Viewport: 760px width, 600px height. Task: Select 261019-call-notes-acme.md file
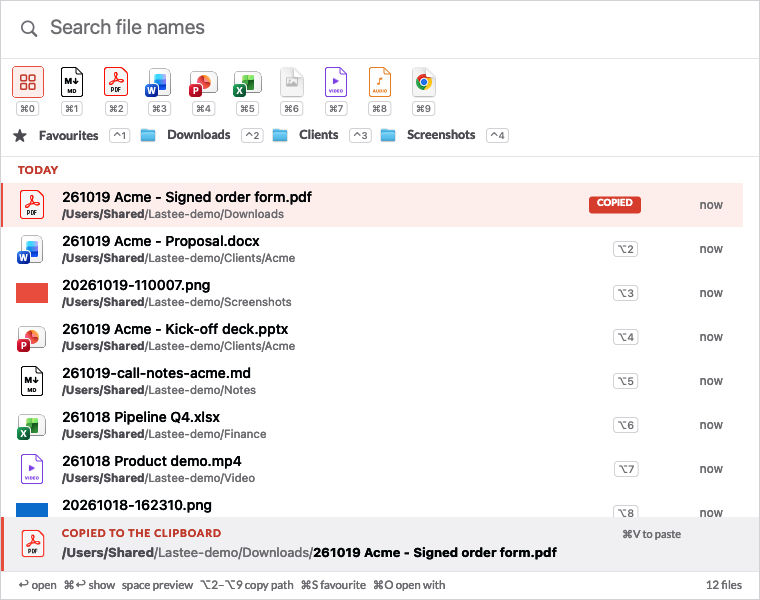coord(372,381)
